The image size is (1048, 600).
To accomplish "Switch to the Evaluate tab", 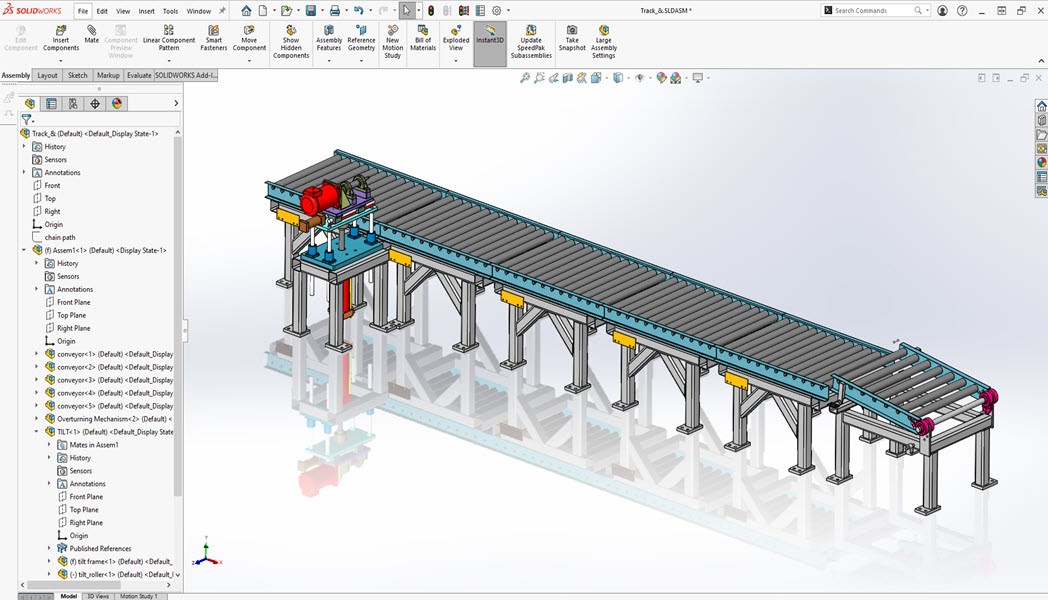I will pyautogui.click(x=139, y=76).
